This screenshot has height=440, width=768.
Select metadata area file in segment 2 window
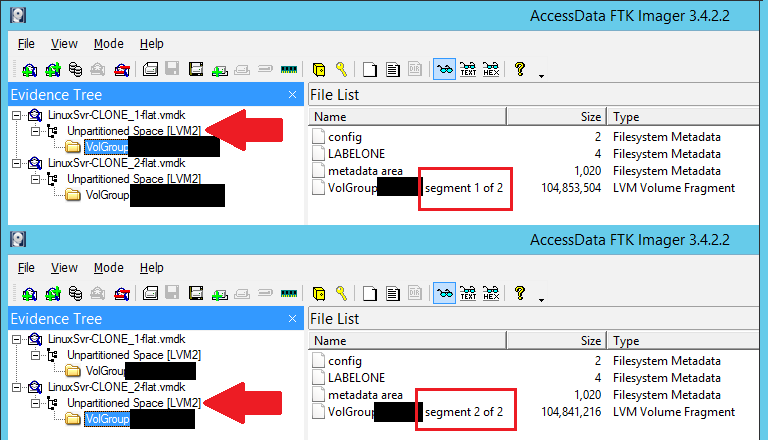click(x=365, y=395)
